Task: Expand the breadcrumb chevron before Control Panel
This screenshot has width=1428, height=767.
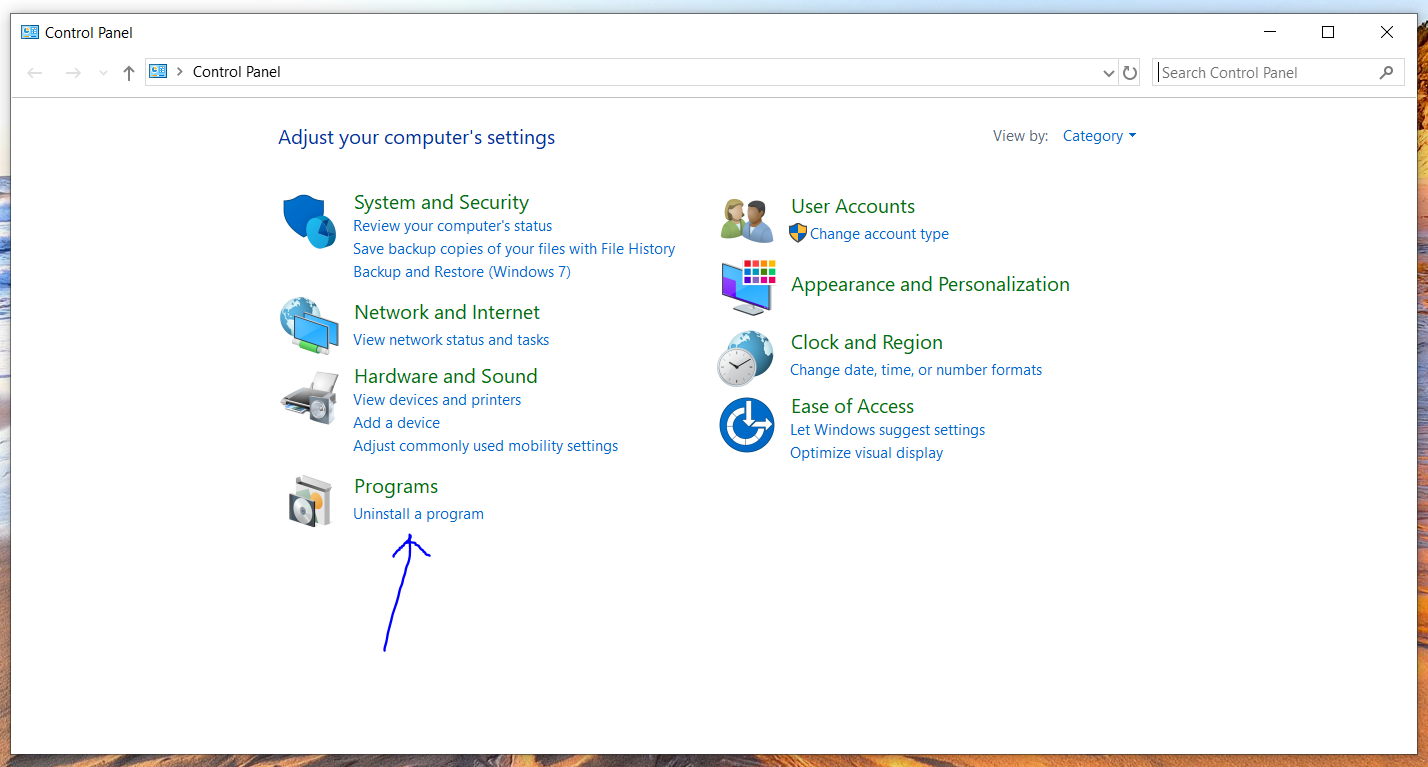Action: pos(180,72)
